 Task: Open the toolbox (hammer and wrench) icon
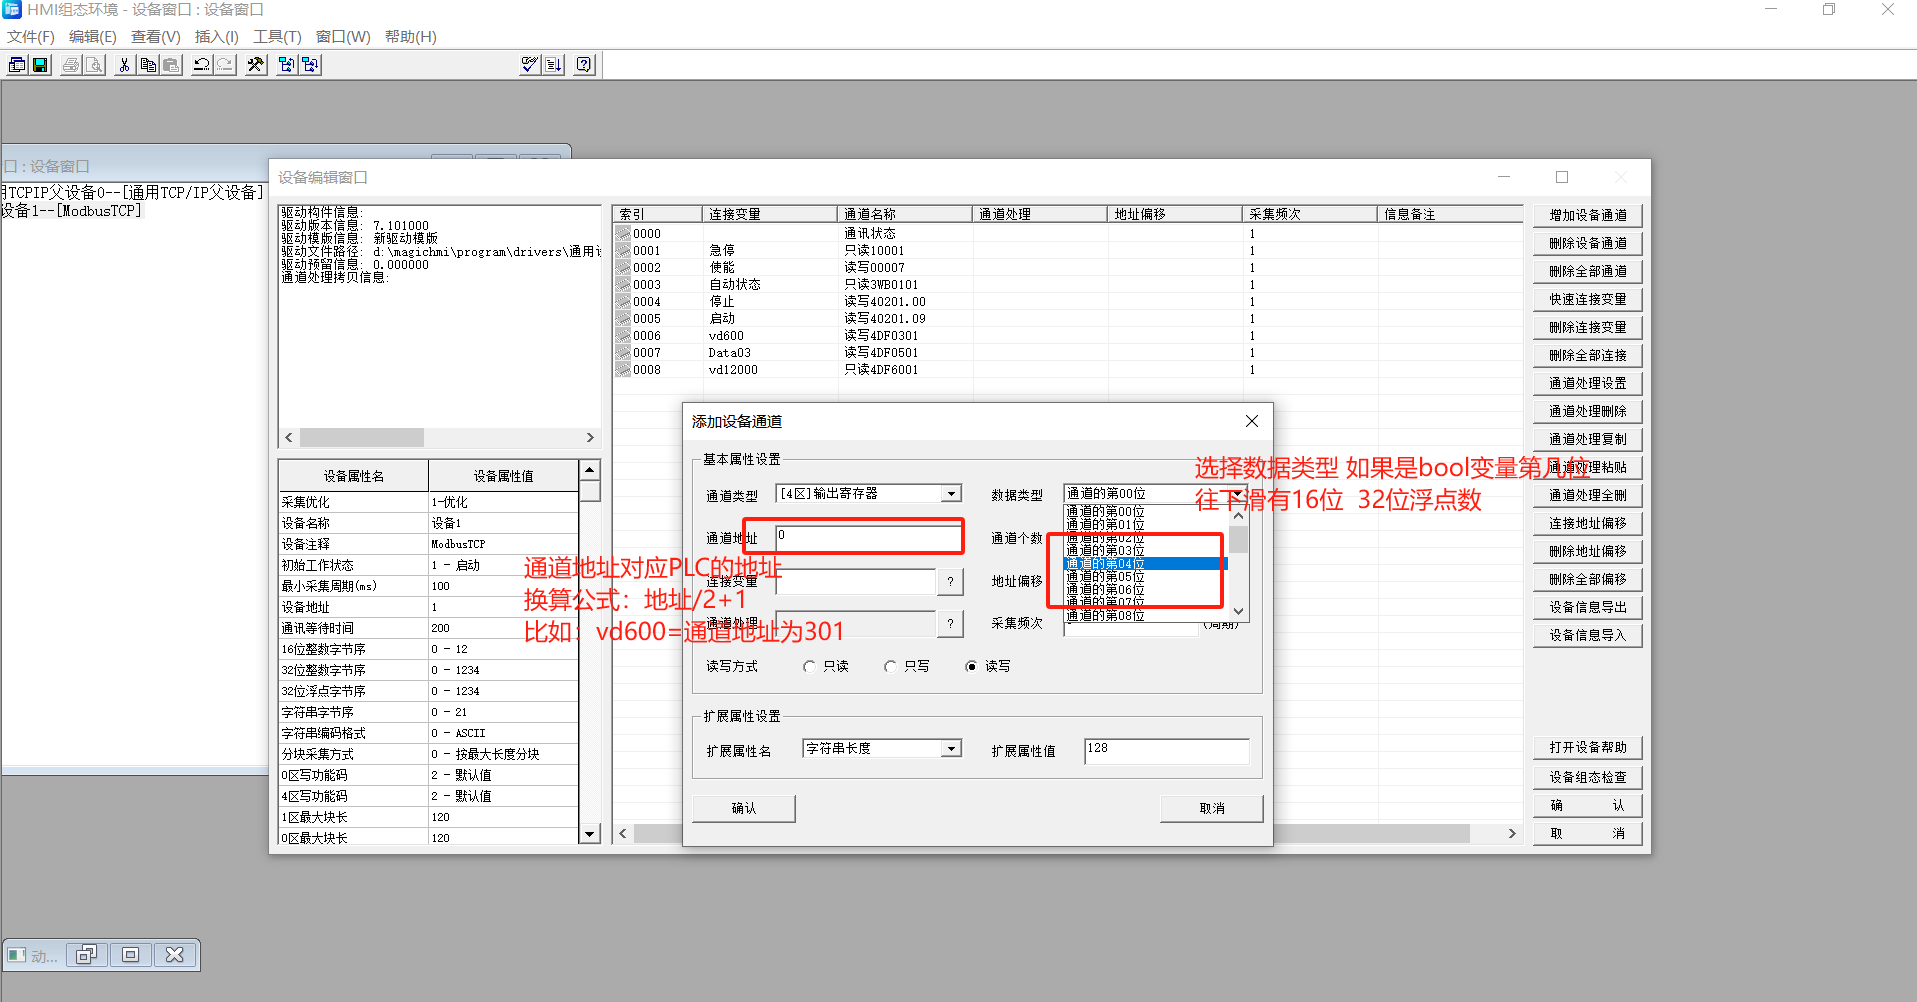pyautogui.click(x=256, y=65)
